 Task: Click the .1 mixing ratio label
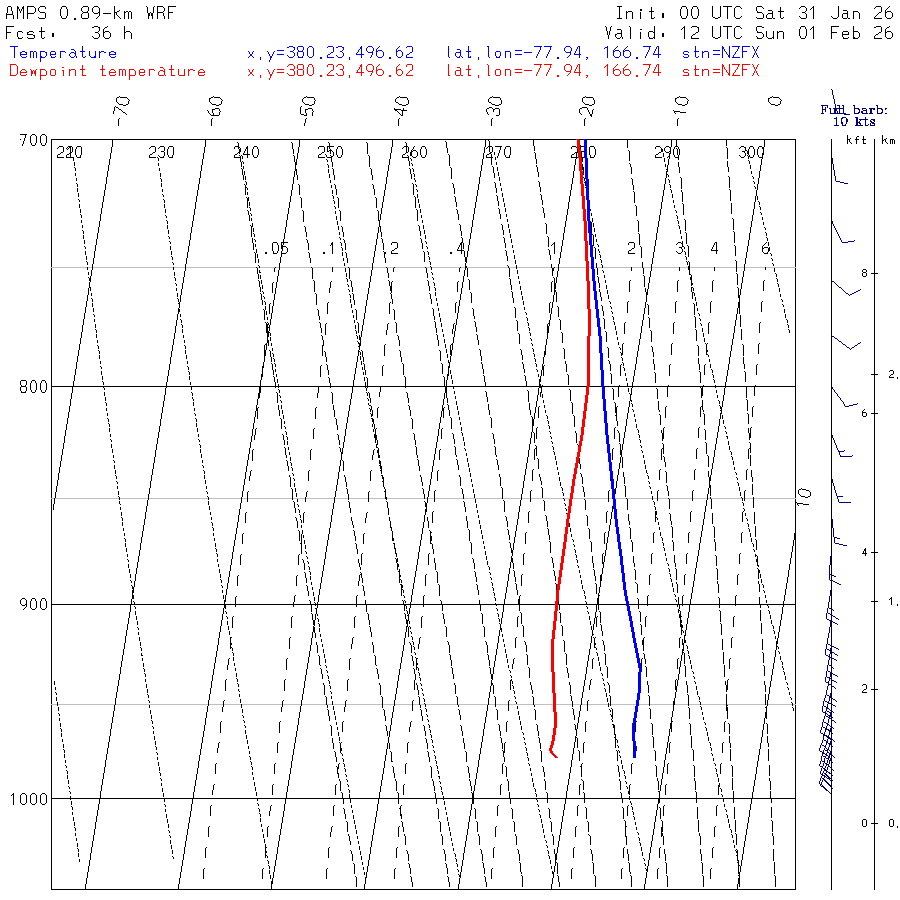[328, 249]
